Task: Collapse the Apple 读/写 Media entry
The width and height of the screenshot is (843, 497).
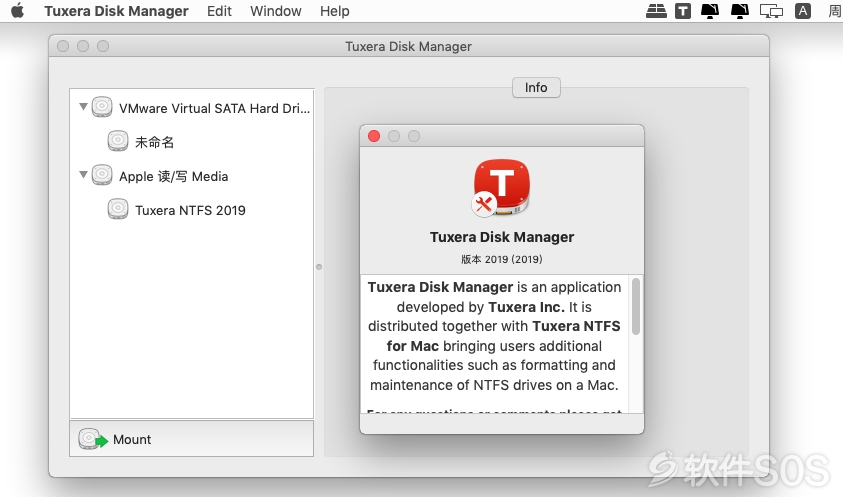Action: tap(83, 174)
